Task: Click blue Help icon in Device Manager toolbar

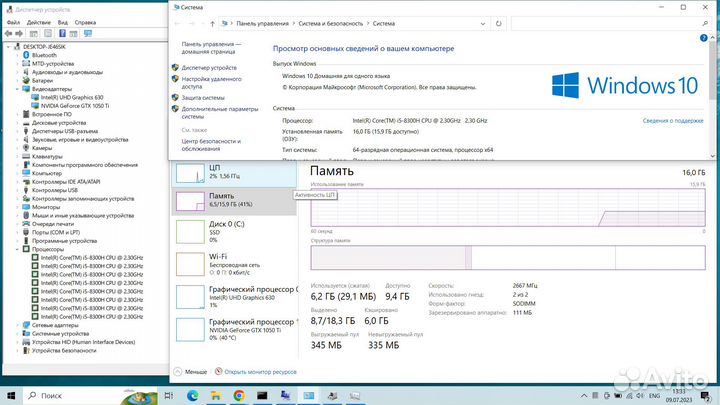Action: tap(62, 34)
